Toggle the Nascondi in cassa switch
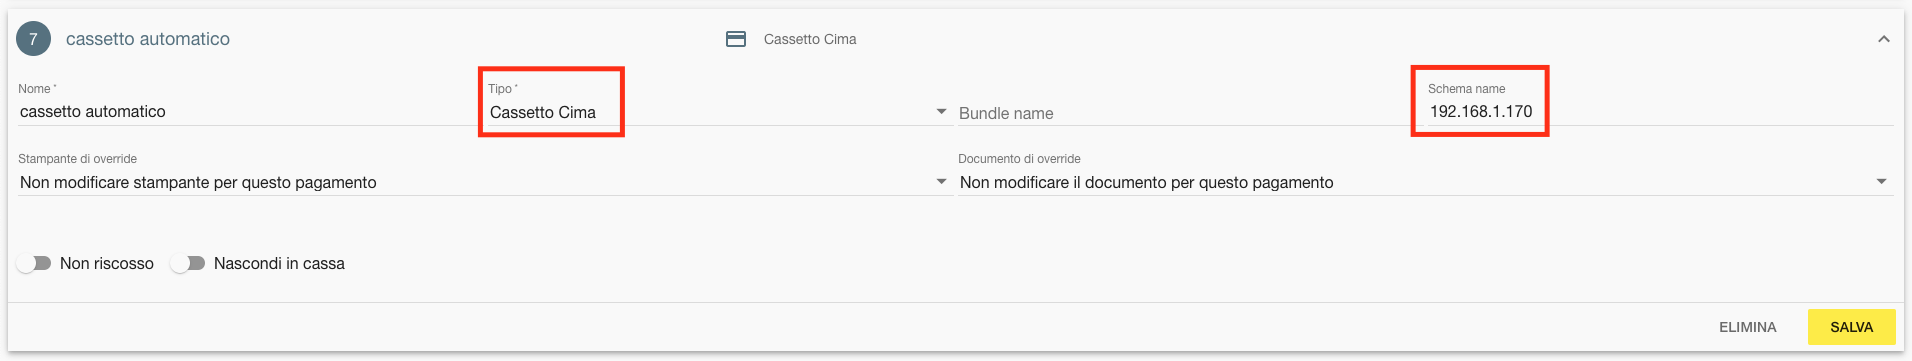Viewport: 1912px width, 361px height. pyautogui.click(x=188, y=263)
